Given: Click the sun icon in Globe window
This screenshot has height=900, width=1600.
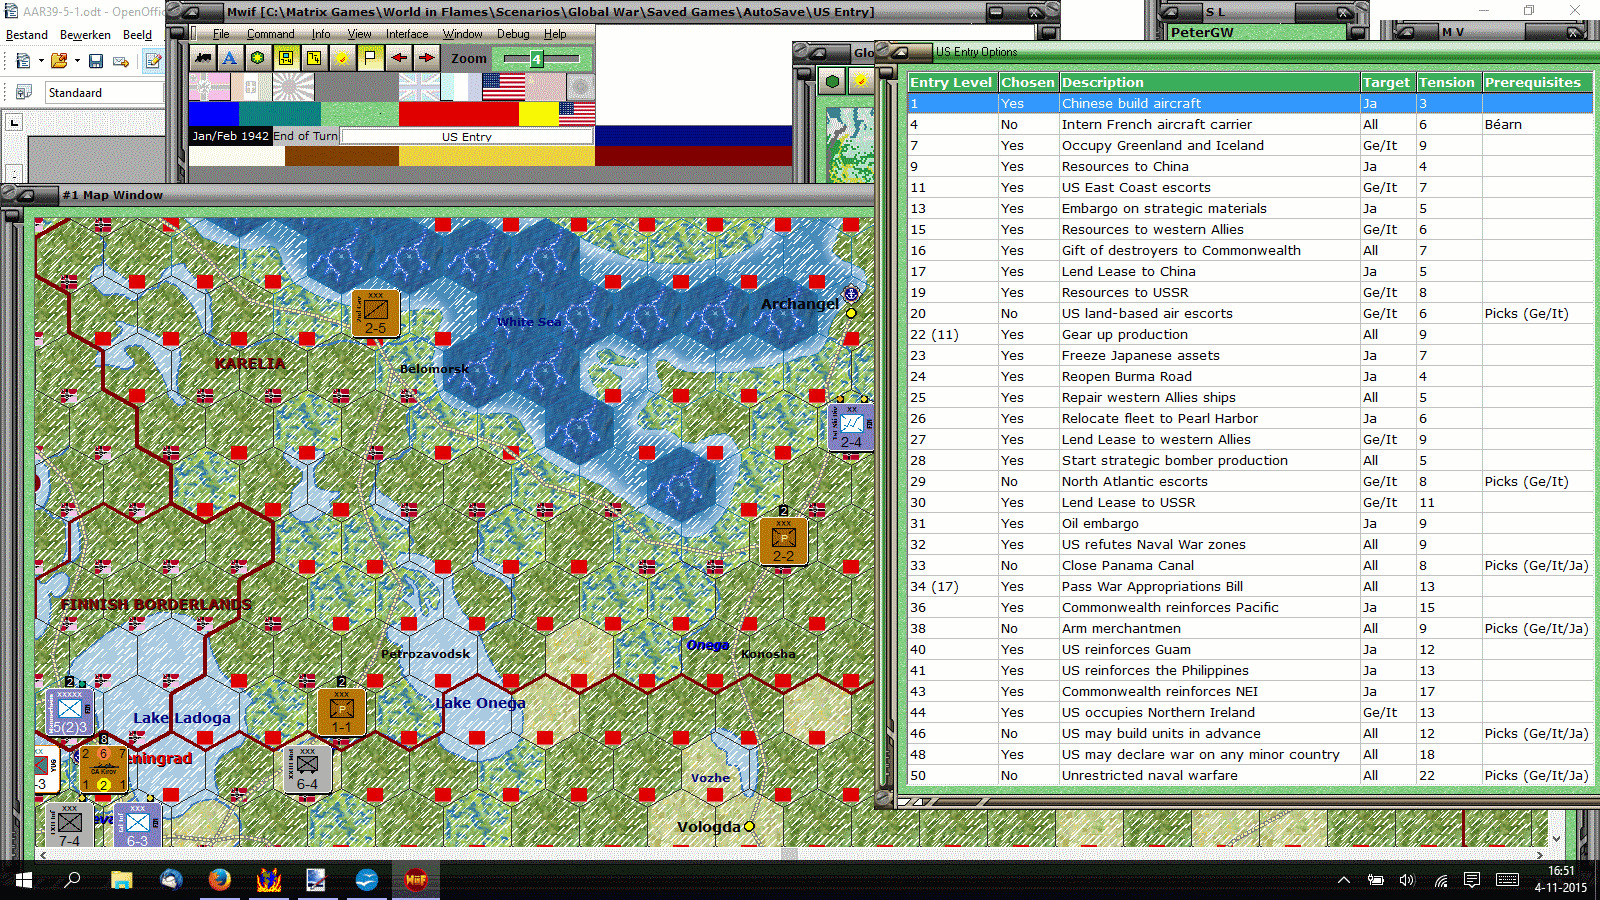Looking at the screenshot, I should point(860,81).
